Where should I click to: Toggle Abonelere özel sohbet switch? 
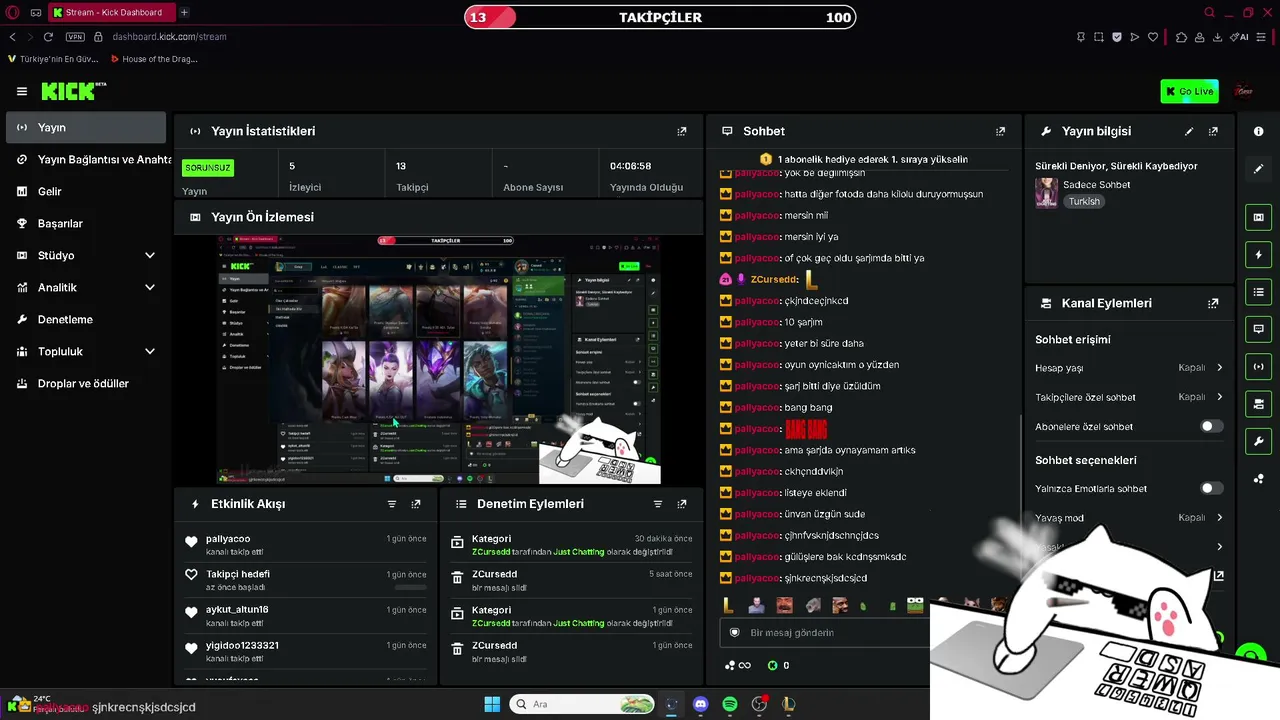tap(1211, 426)
